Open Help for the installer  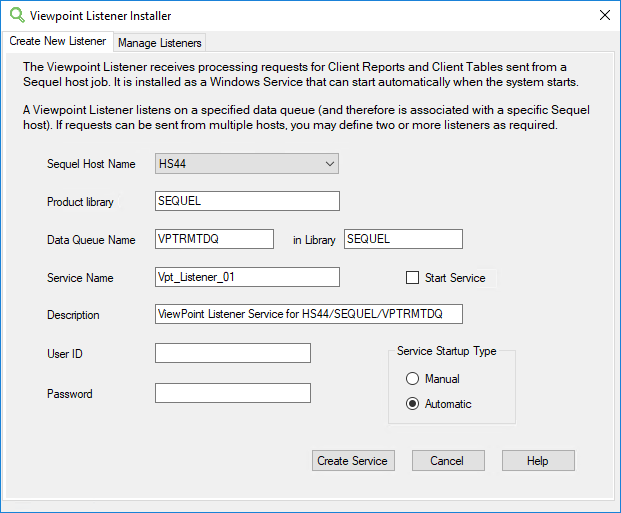(538, 461)
